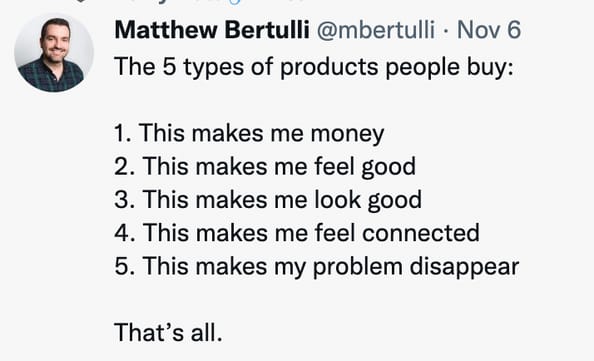Click the word "problem" in item five
This screenshot has width=594, height=361.
[x=357, y=267]
